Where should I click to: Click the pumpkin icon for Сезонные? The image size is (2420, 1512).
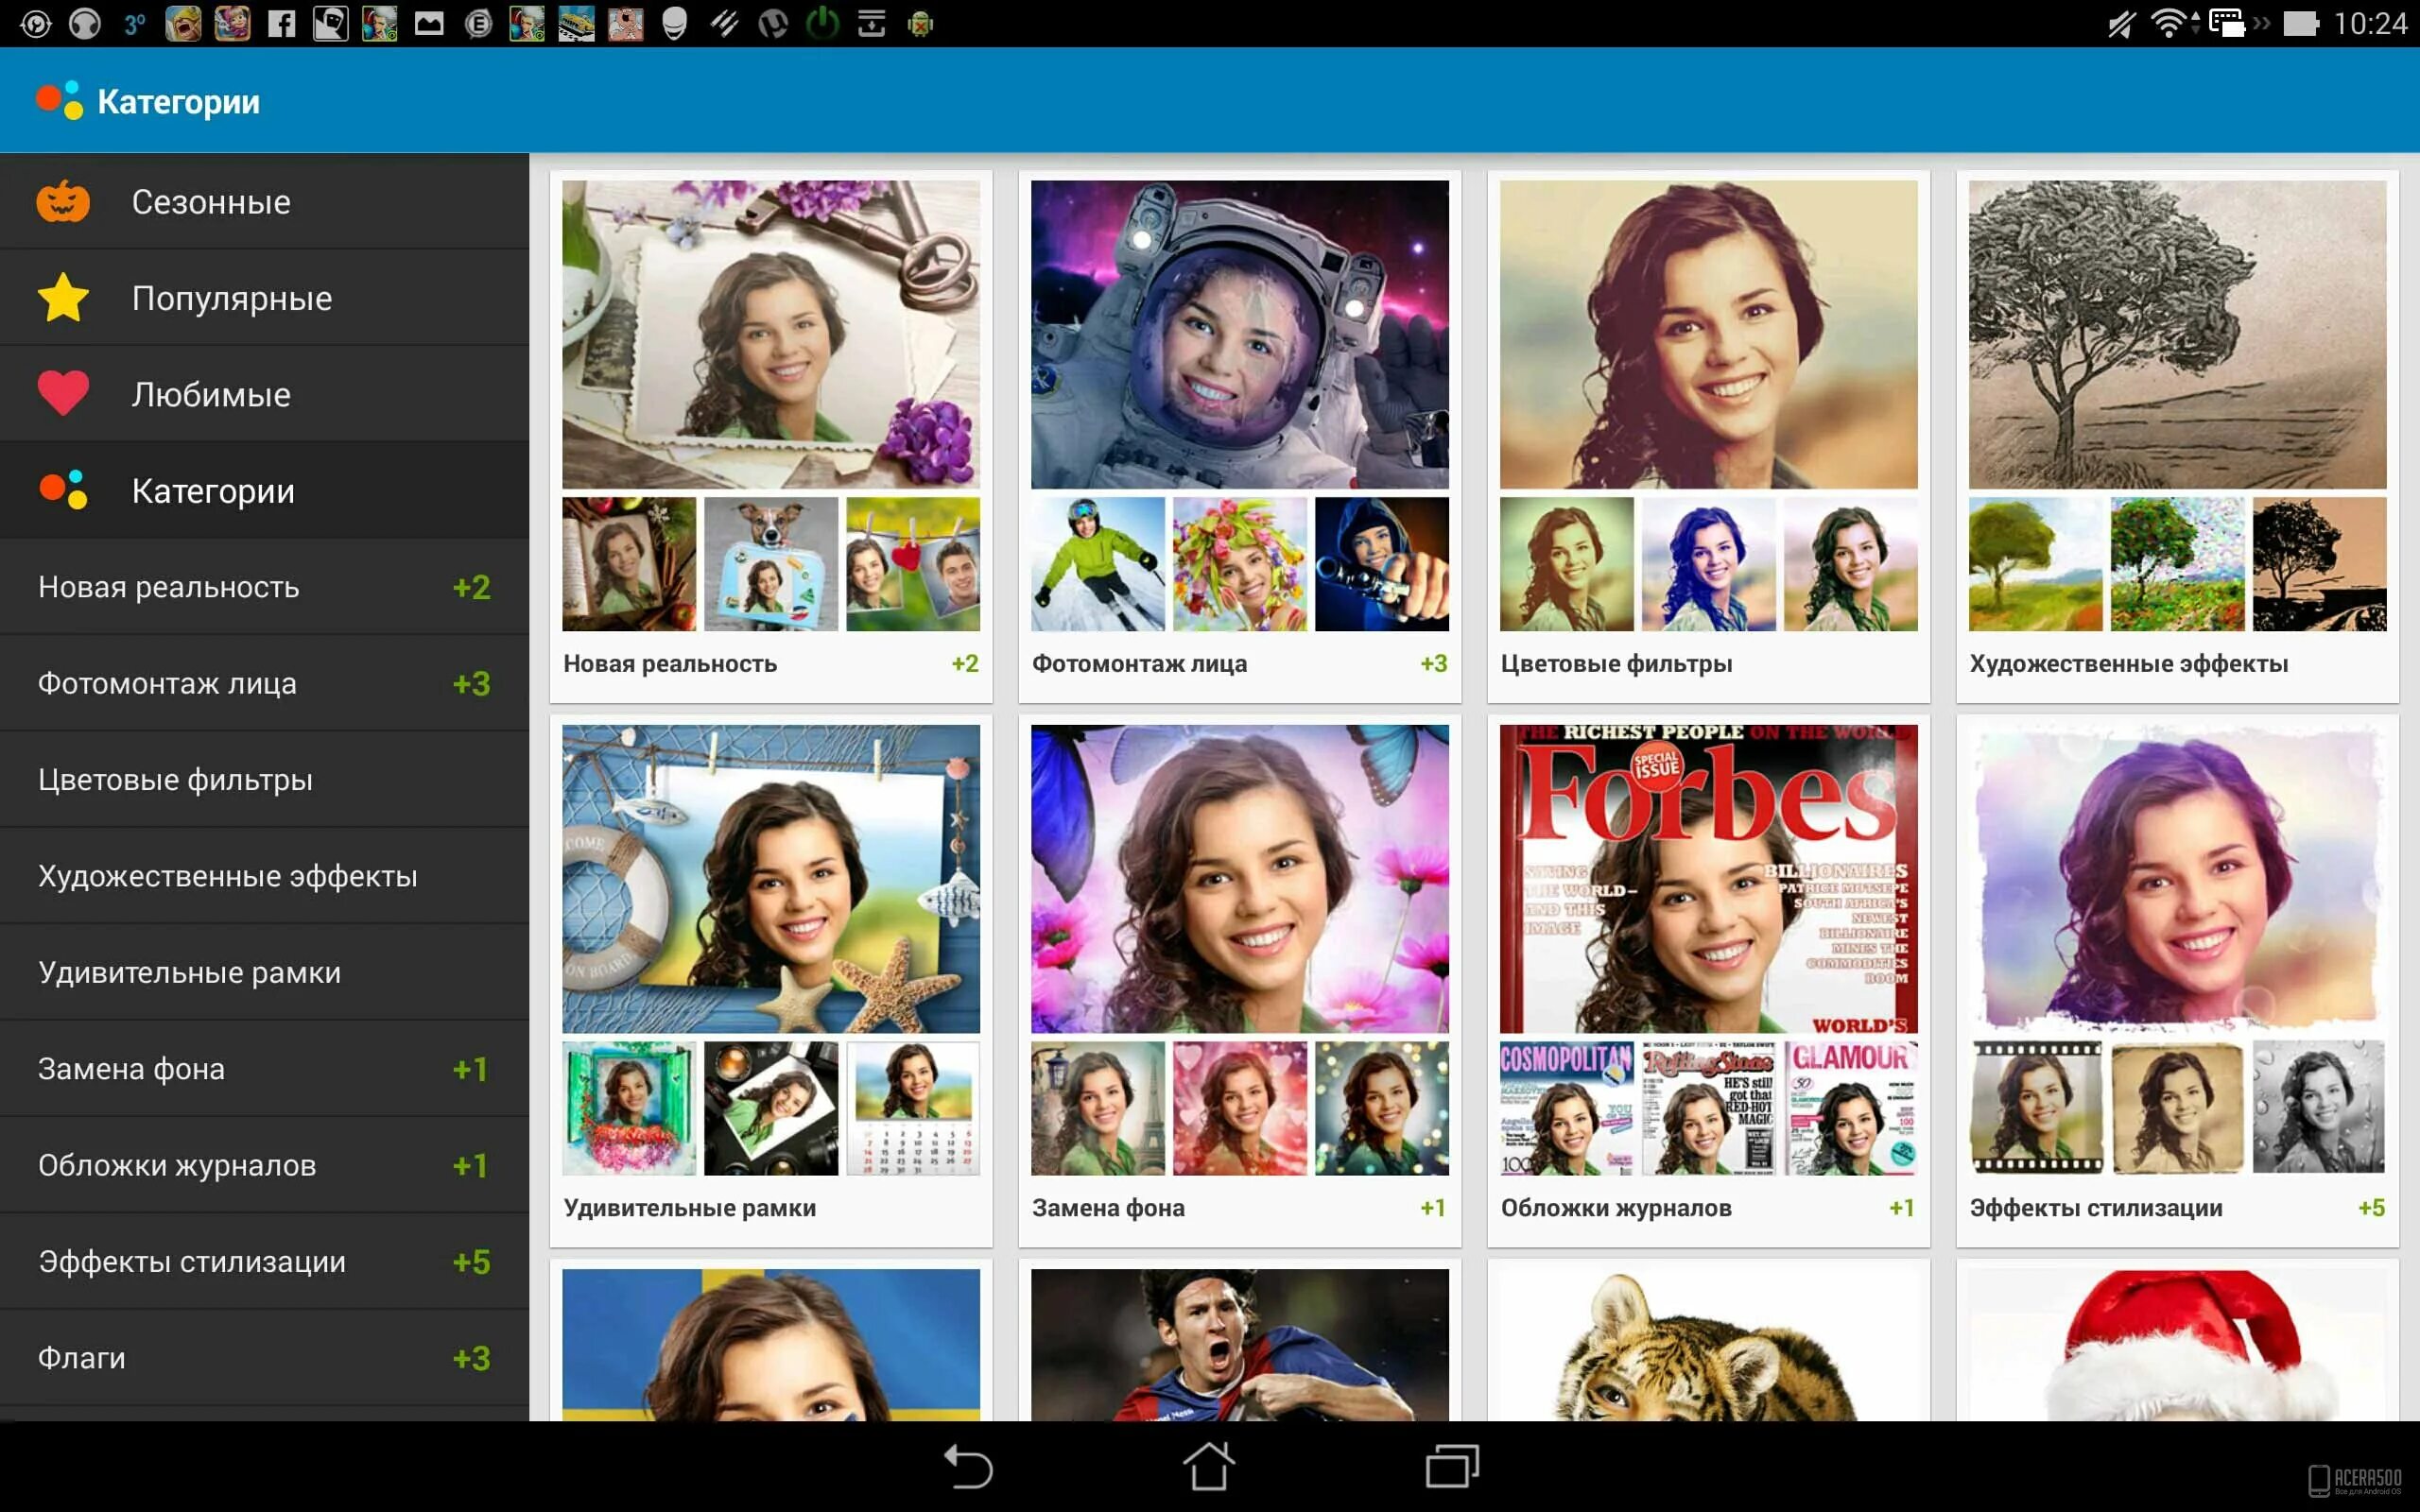pyautogui.click(x=63, y=202)
